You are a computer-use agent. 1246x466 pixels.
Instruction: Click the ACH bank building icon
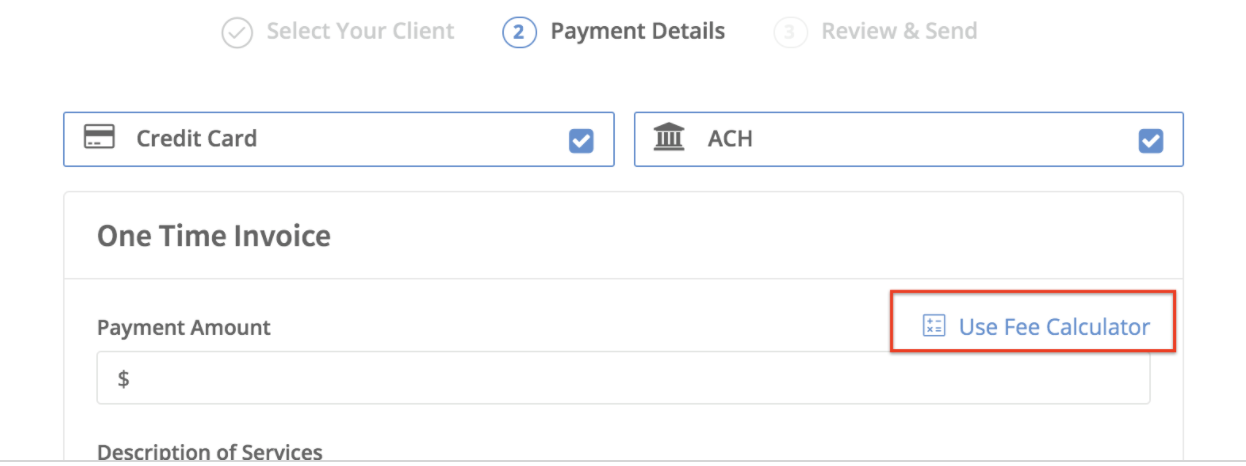[669, 137]
